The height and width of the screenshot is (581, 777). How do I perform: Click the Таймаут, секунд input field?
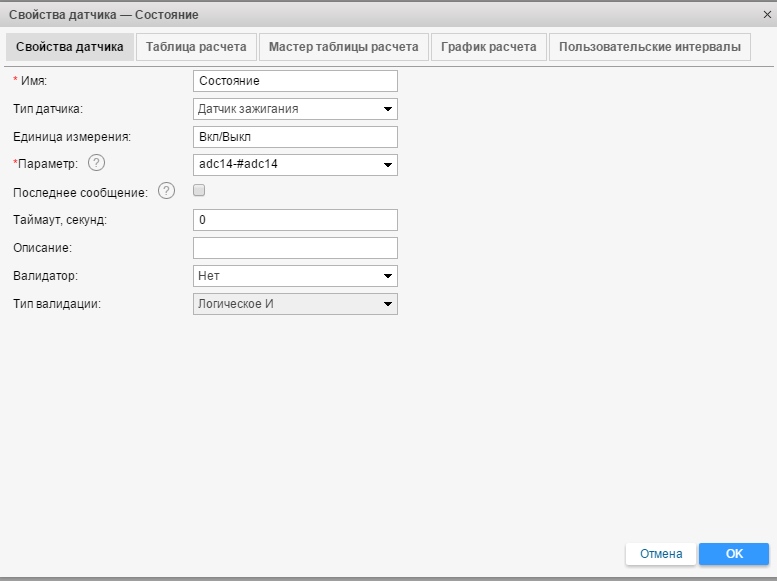coord(295,220)
